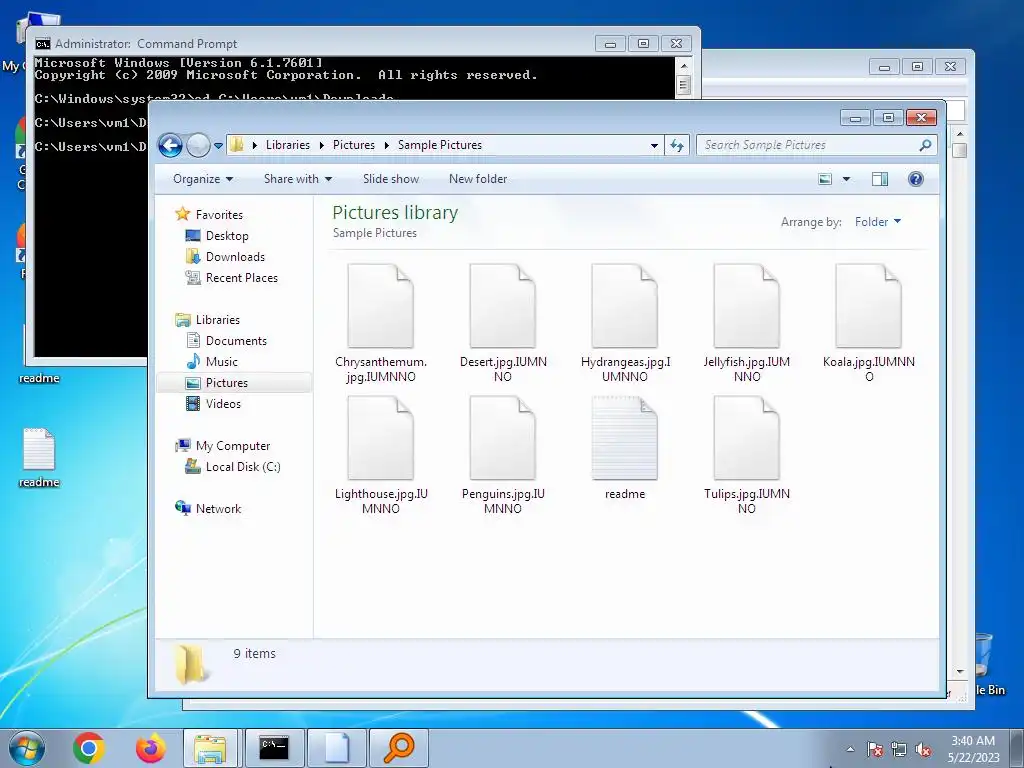Start the Slide show
Screen dimensions: 1024x768
391,179
